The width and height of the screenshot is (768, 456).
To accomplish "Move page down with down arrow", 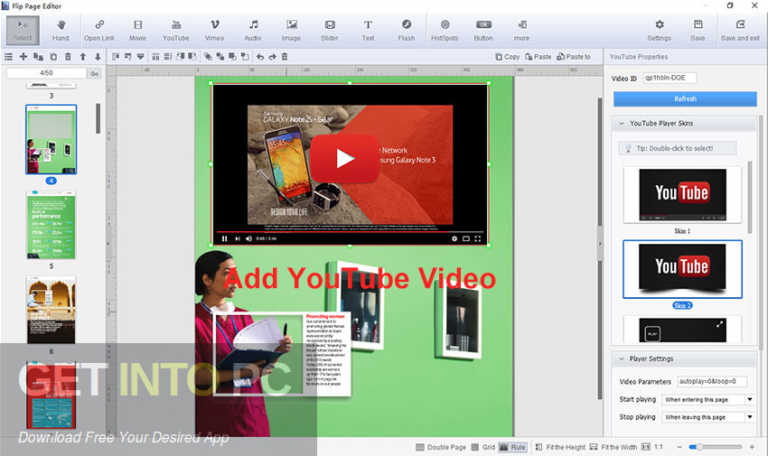I will [98, 57].
